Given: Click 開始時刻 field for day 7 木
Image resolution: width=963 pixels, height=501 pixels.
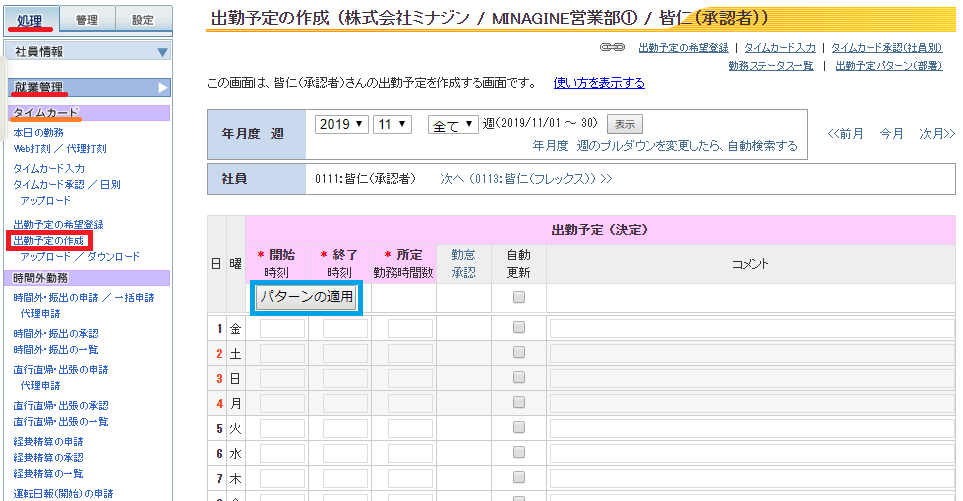Looking at the screenshot, I should pos(283,478).
